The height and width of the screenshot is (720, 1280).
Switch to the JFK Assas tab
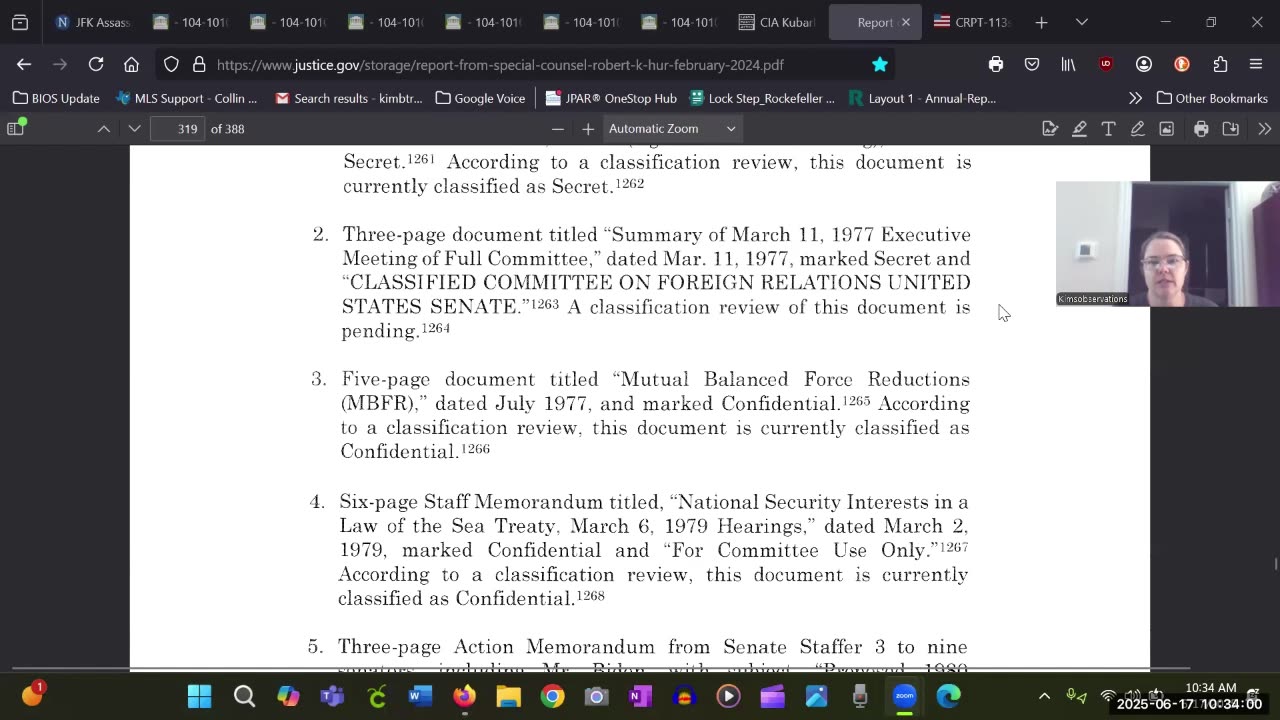click(x=92, y=22)
